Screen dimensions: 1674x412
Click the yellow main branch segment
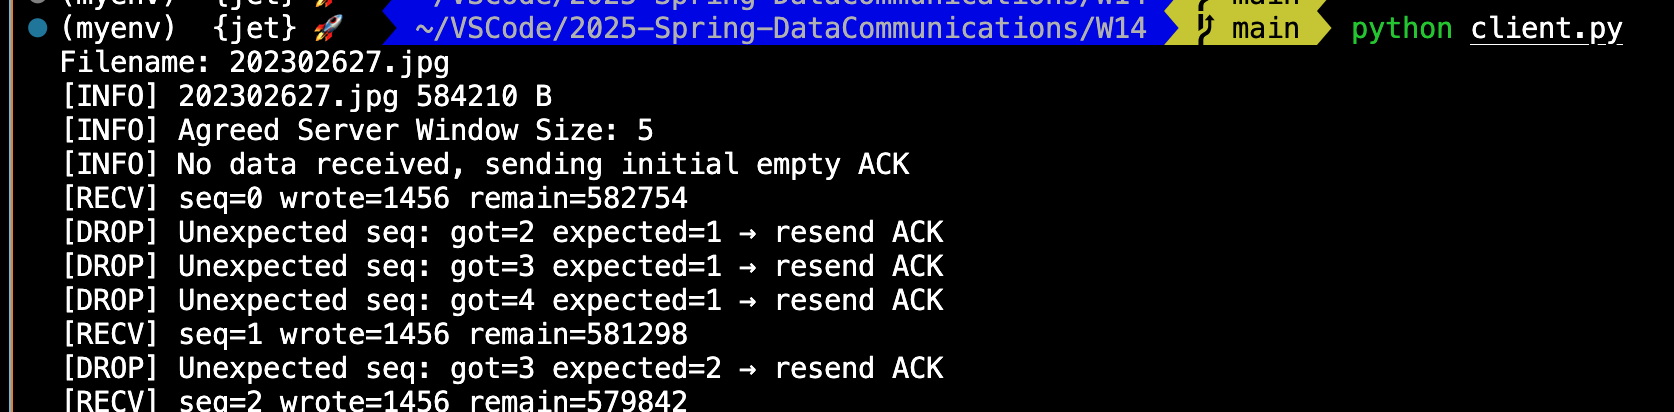point(1250,28)
